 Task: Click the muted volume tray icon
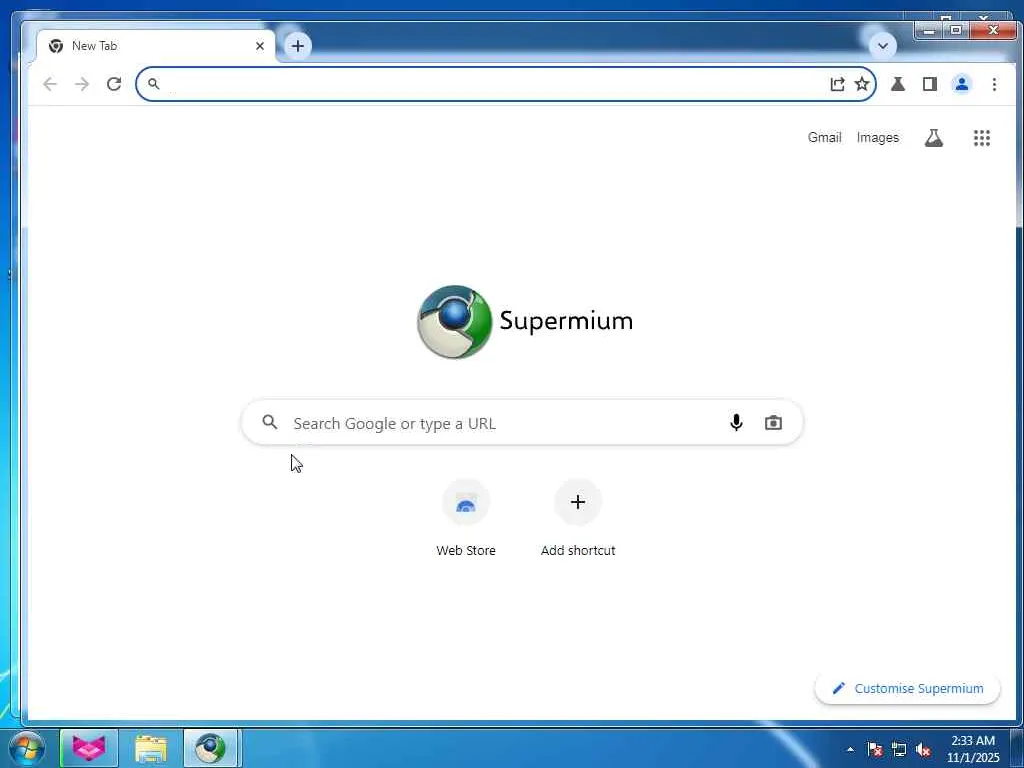pyautogui.click(x=923, y=750)
